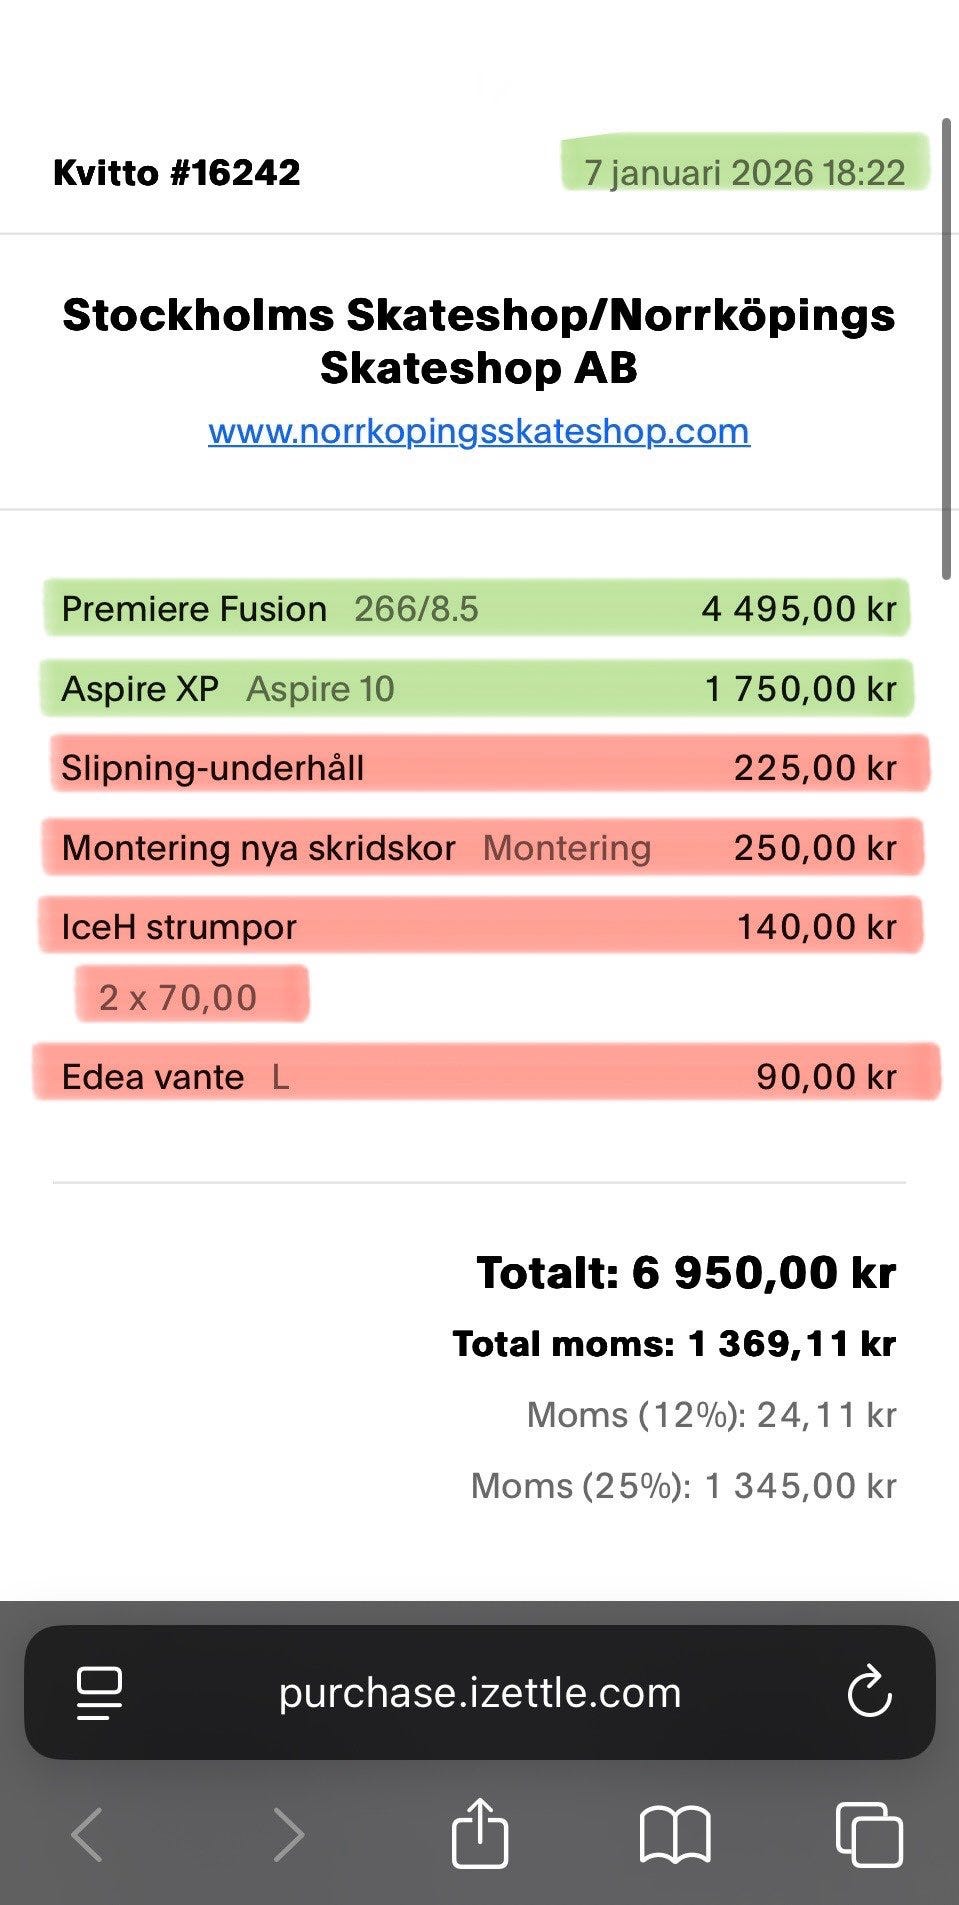Click the Moms (25%) tax line
959x1905 pixels.
click(x=684, y=1485)
